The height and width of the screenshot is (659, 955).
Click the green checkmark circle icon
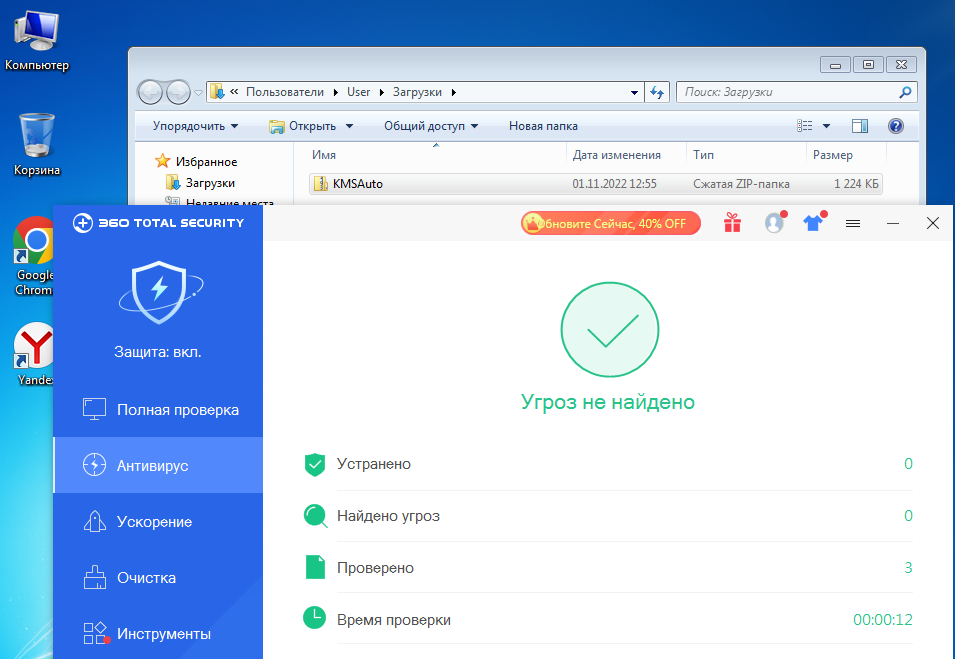coord(609,330)
